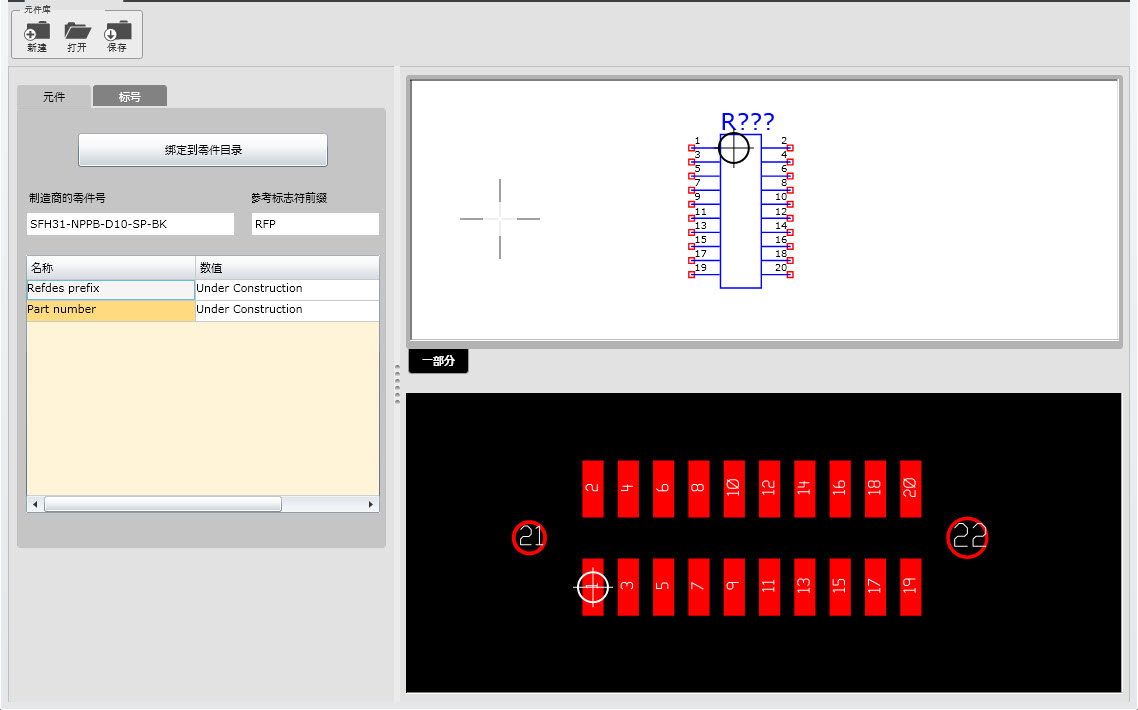Select footprint pad 3
Screen dimensions: 1138x710
[x=628, y=587]
